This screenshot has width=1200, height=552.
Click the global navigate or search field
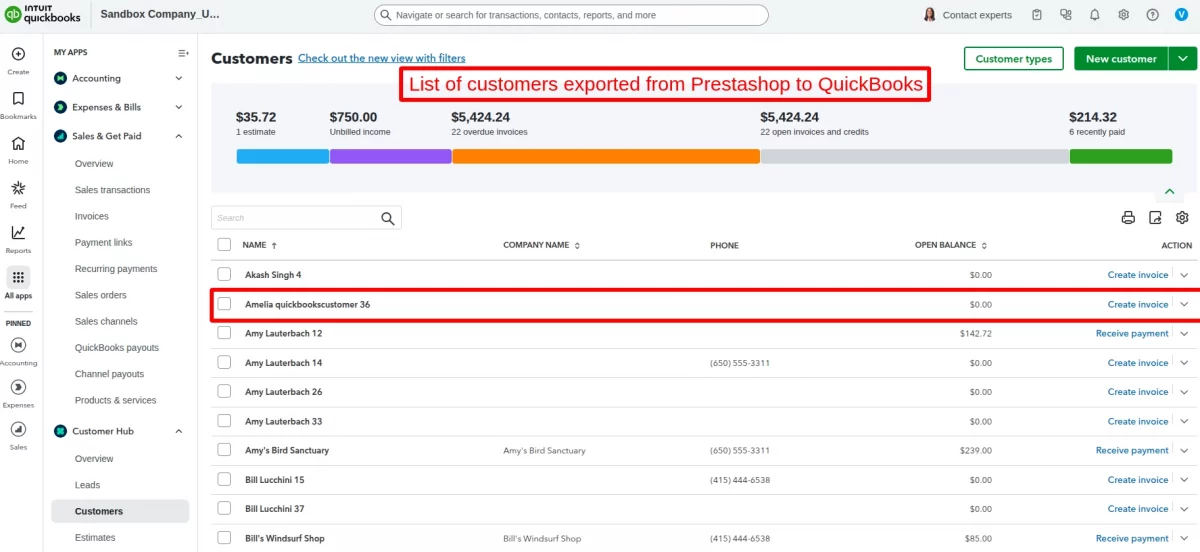[x=571, y=15]
